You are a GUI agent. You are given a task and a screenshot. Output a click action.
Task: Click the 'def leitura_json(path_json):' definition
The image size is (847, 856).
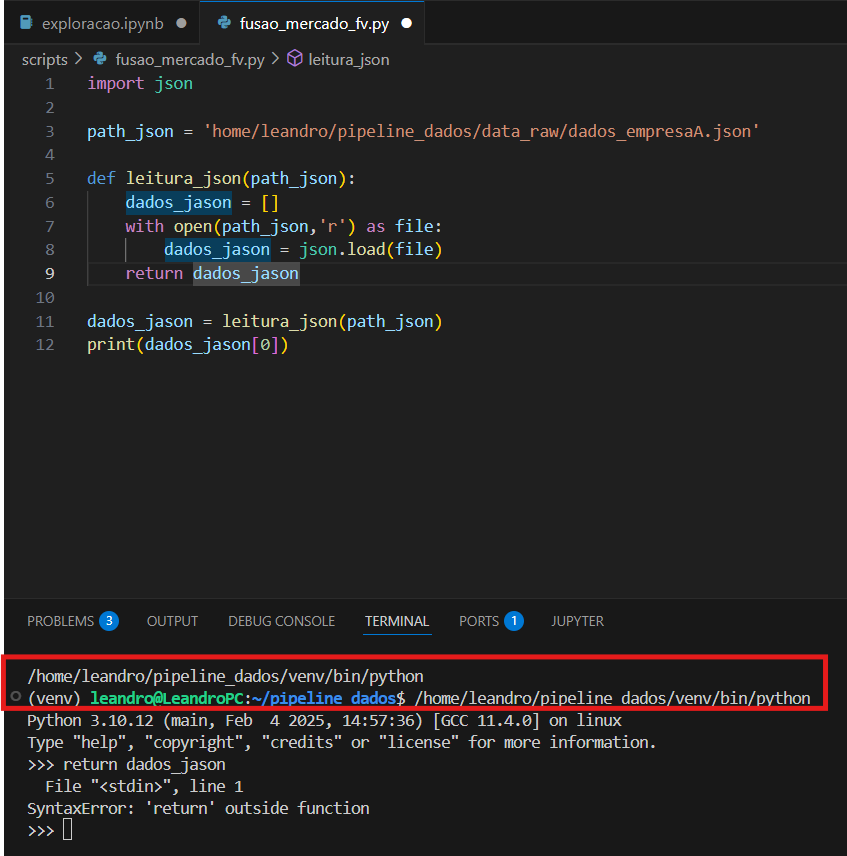(221, 179)
